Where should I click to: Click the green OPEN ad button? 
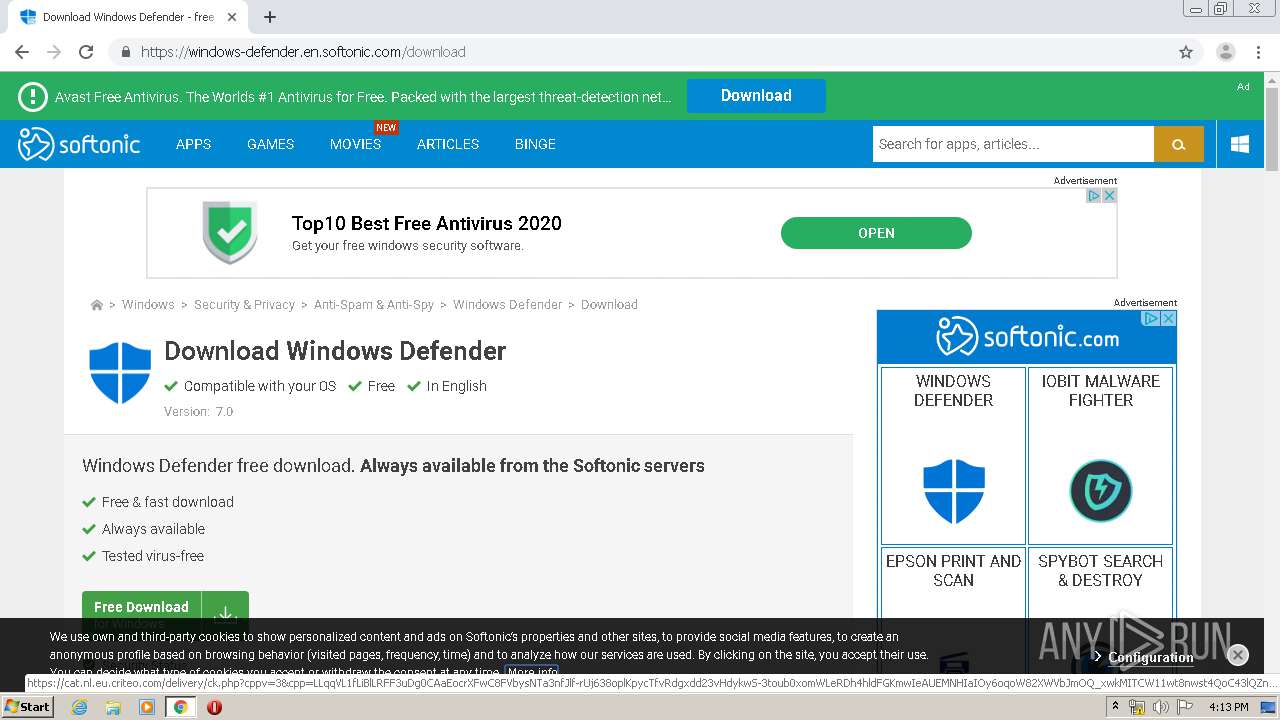[876, 233]
